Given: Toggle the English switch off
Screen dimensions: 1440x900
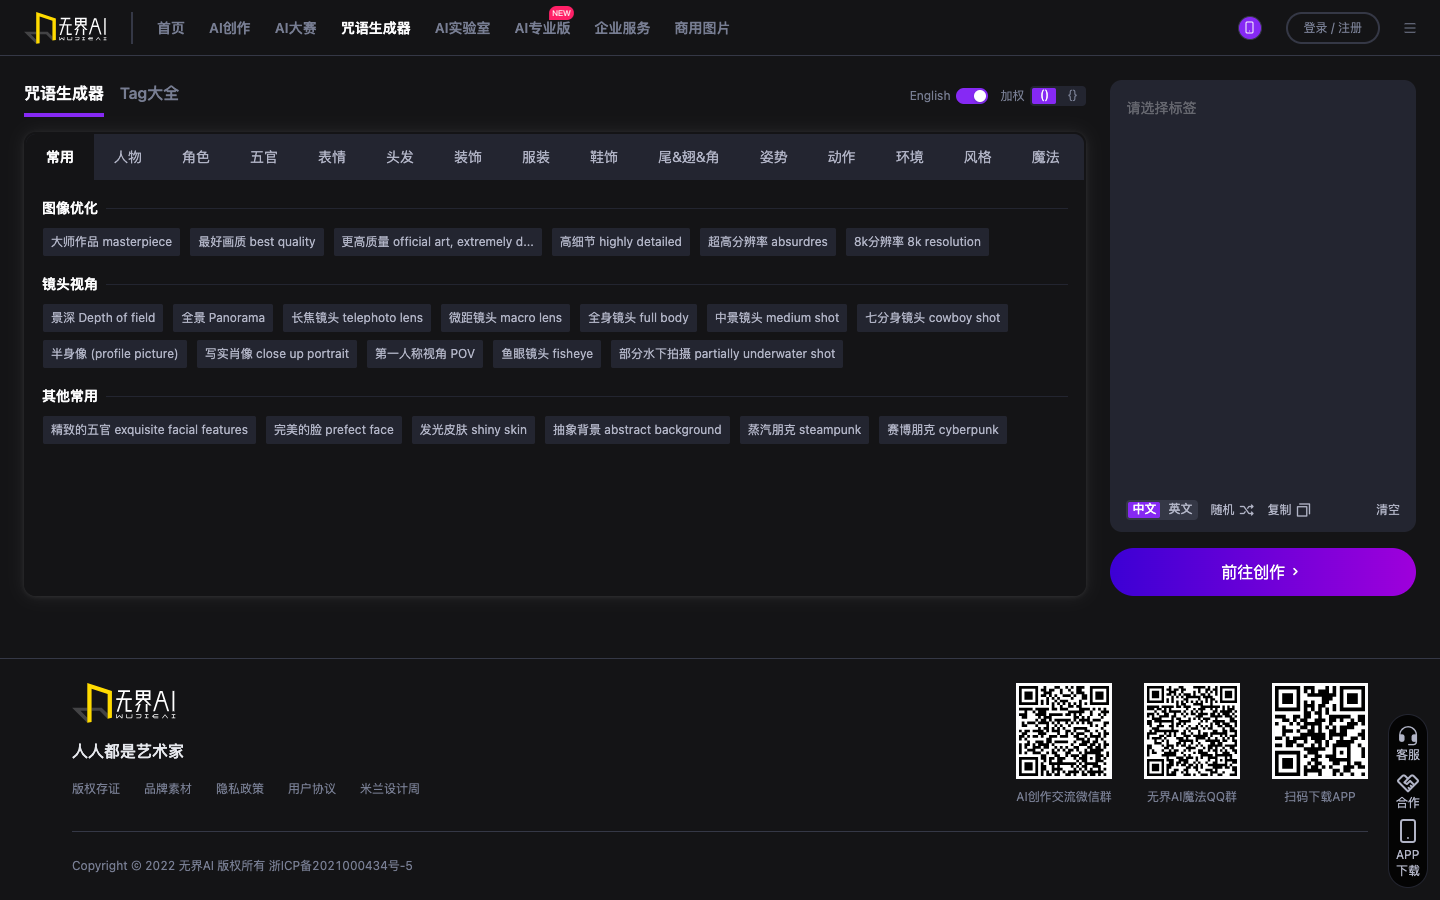Looking at the screenshot, I should click(971, 96).
